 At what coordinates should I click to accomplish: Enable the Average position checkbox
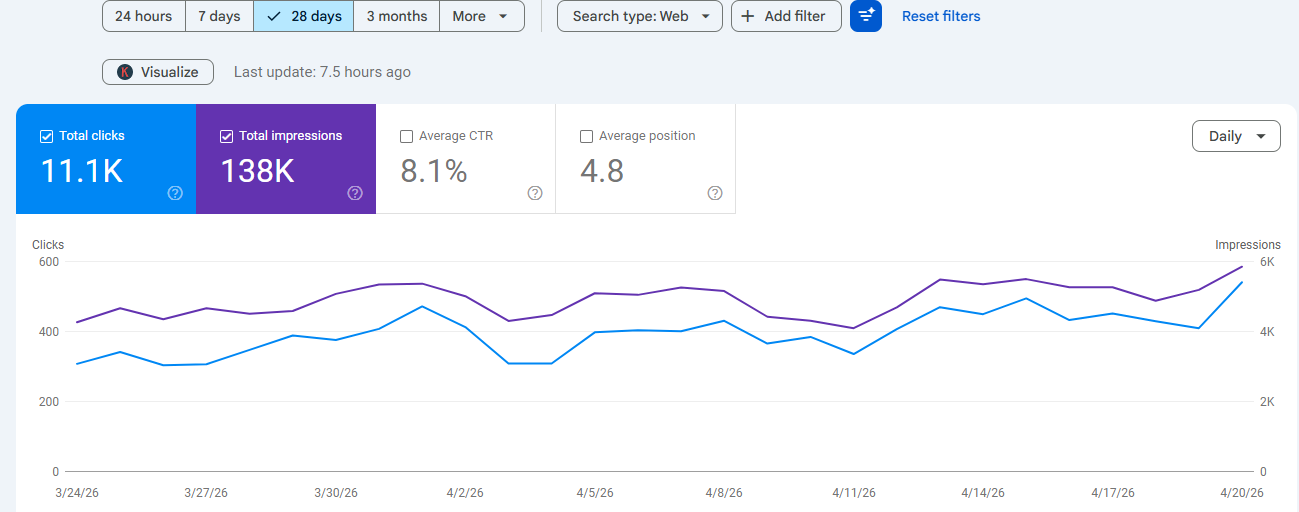586,136
